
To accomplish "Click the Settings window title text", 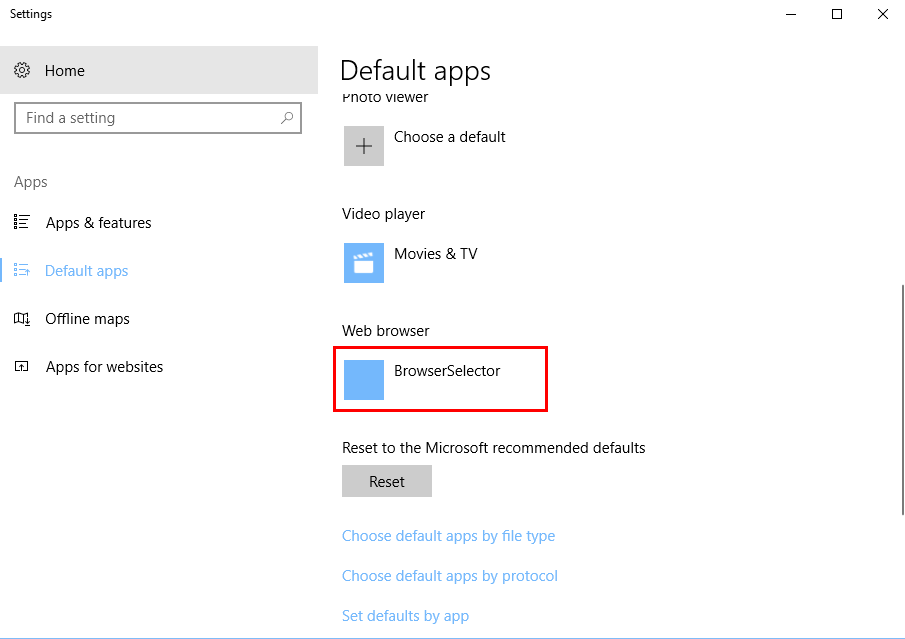I will tap(31, 14).
